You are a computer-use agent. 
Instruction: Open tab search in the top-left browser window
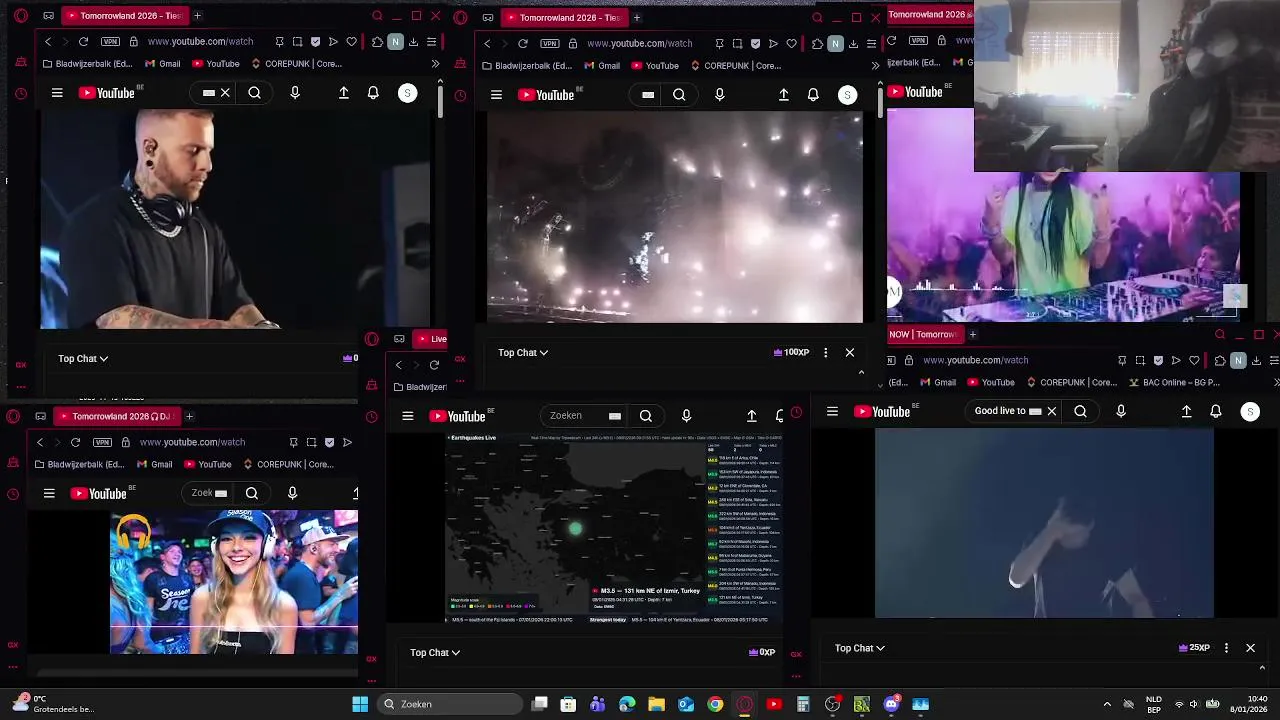tap(377, 16)
